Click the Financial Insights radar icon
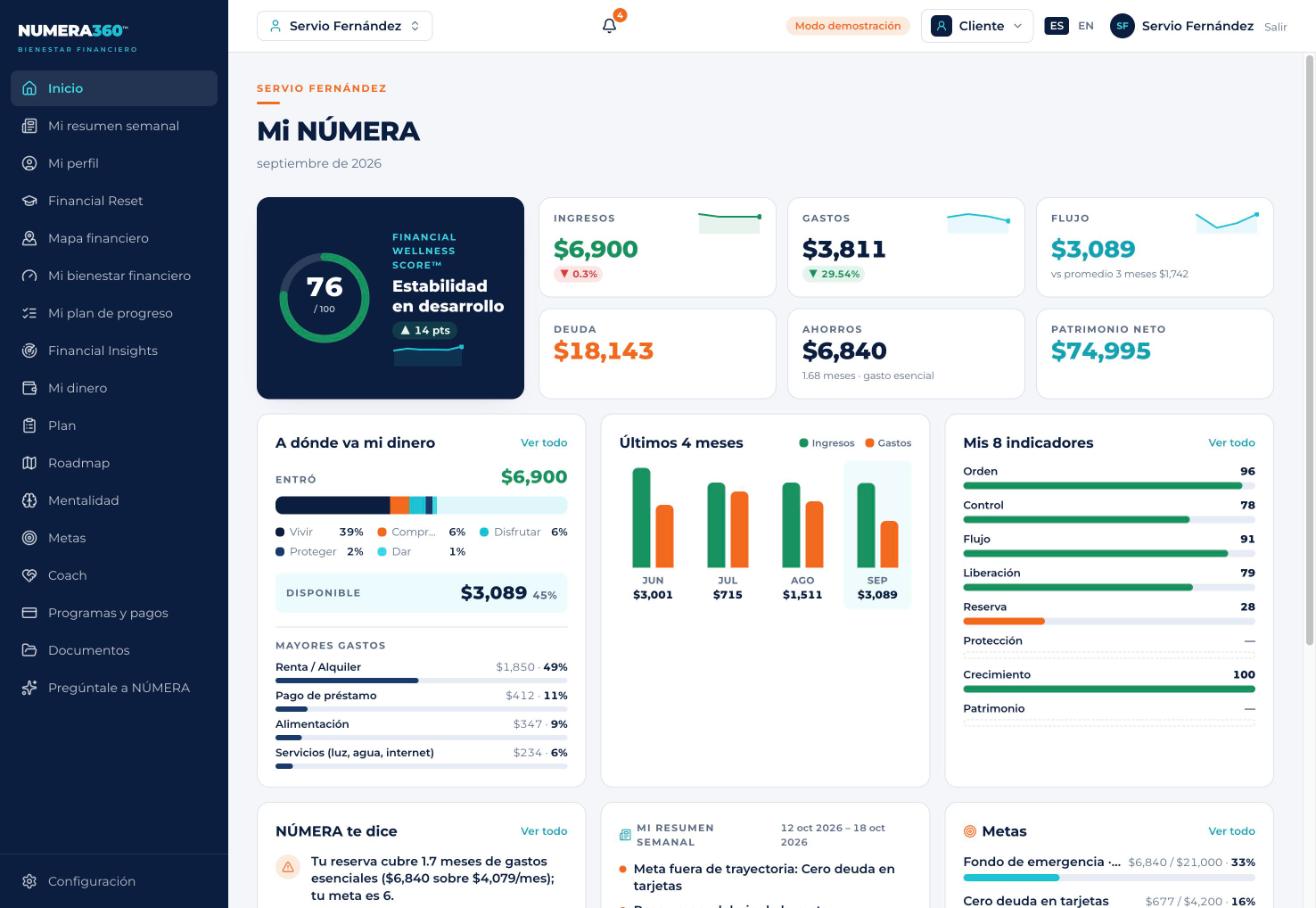The image size is (1316, 908). click(x=29, y=351)
